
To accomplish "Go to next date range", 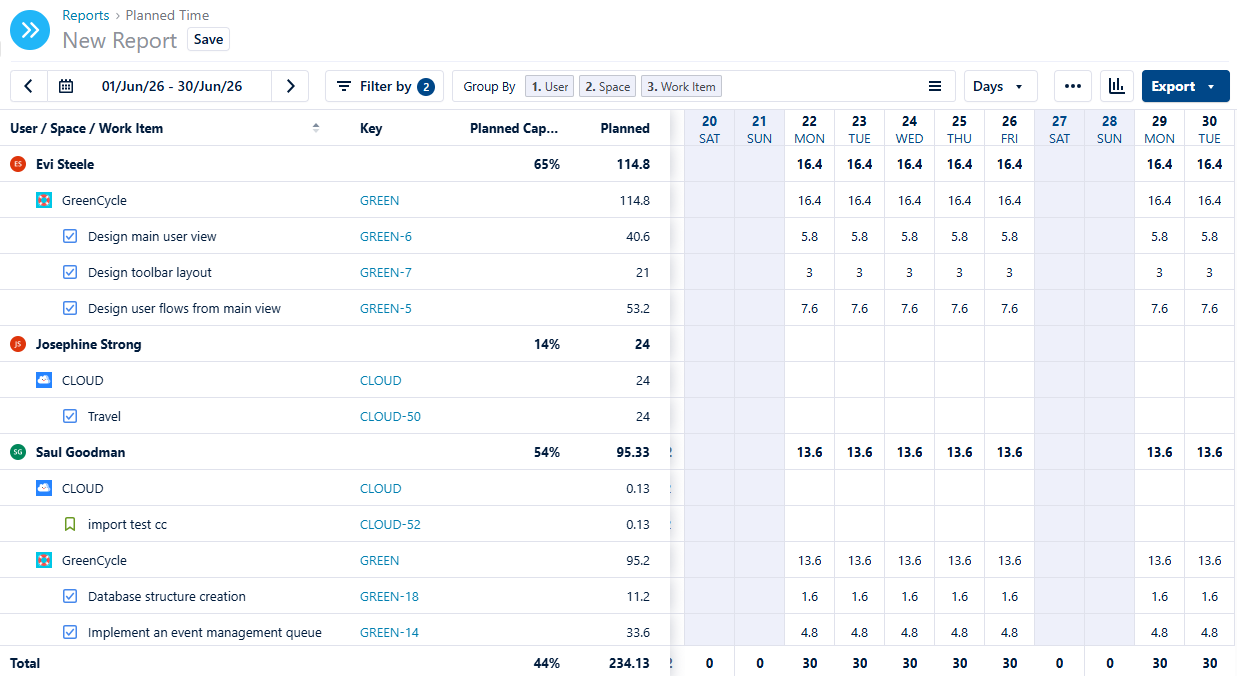I will [290, 86].
